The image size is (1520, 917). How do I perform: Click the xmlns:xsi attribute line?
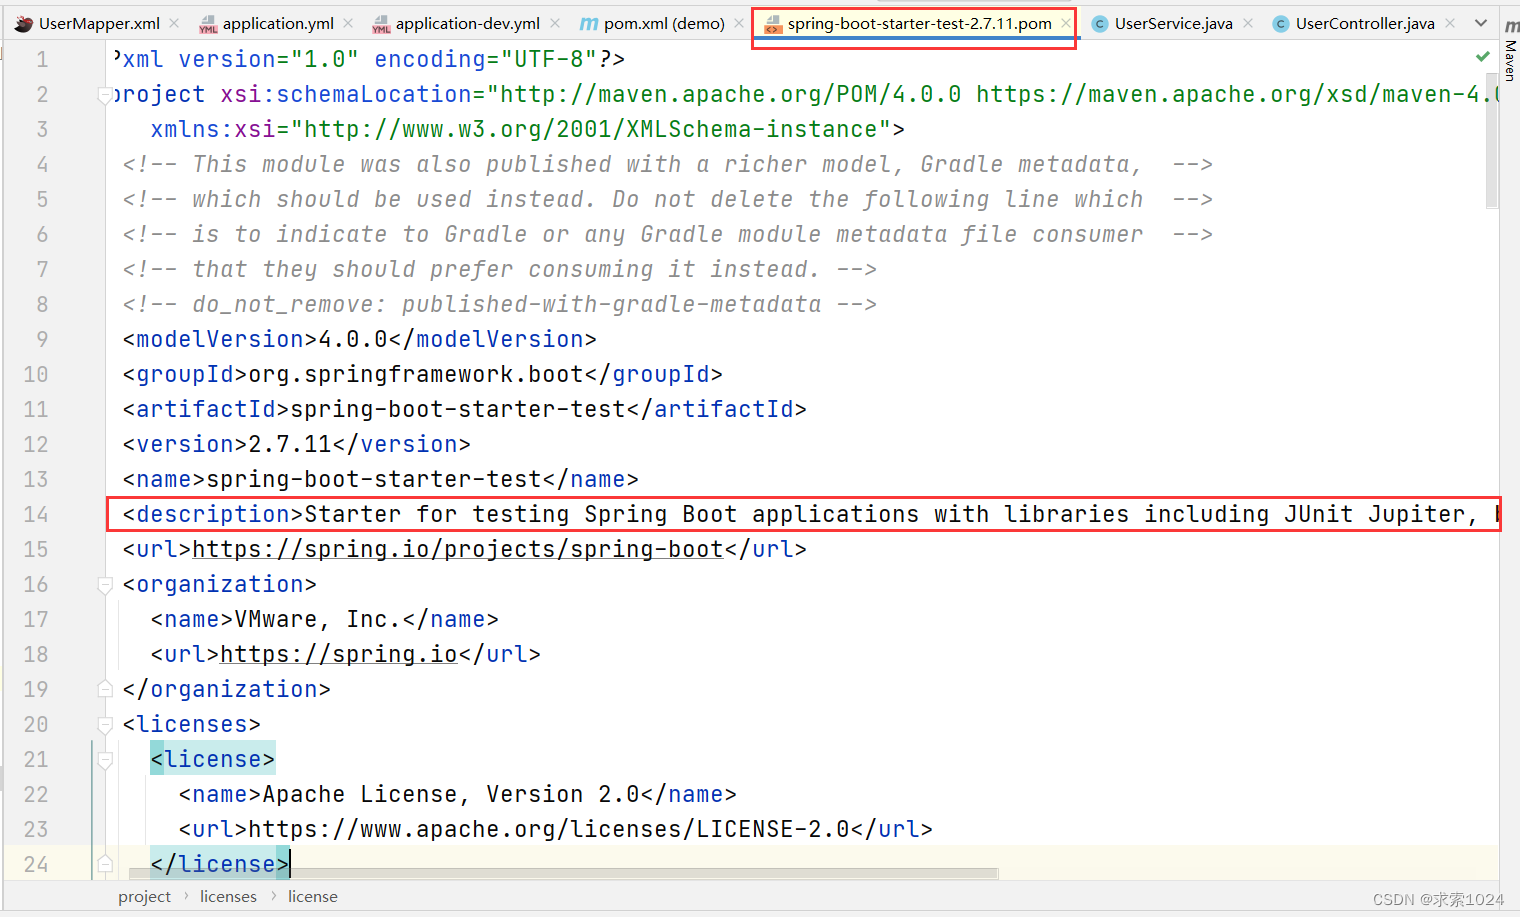coord(528,129)
